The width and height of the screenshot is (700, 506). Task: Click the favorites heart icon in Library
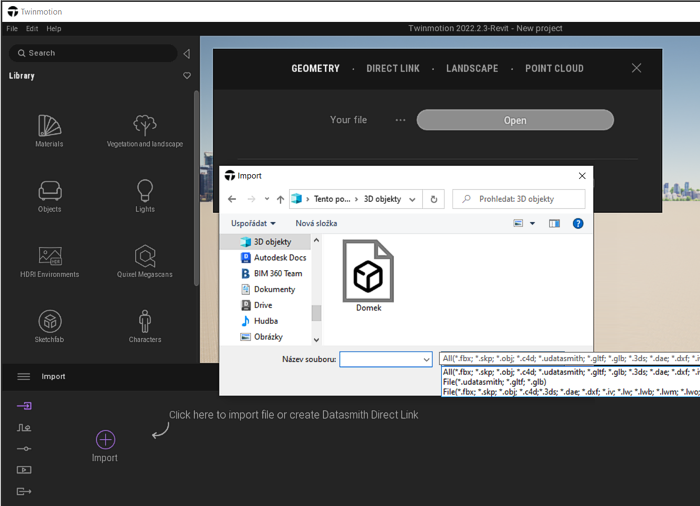point(187,75)
